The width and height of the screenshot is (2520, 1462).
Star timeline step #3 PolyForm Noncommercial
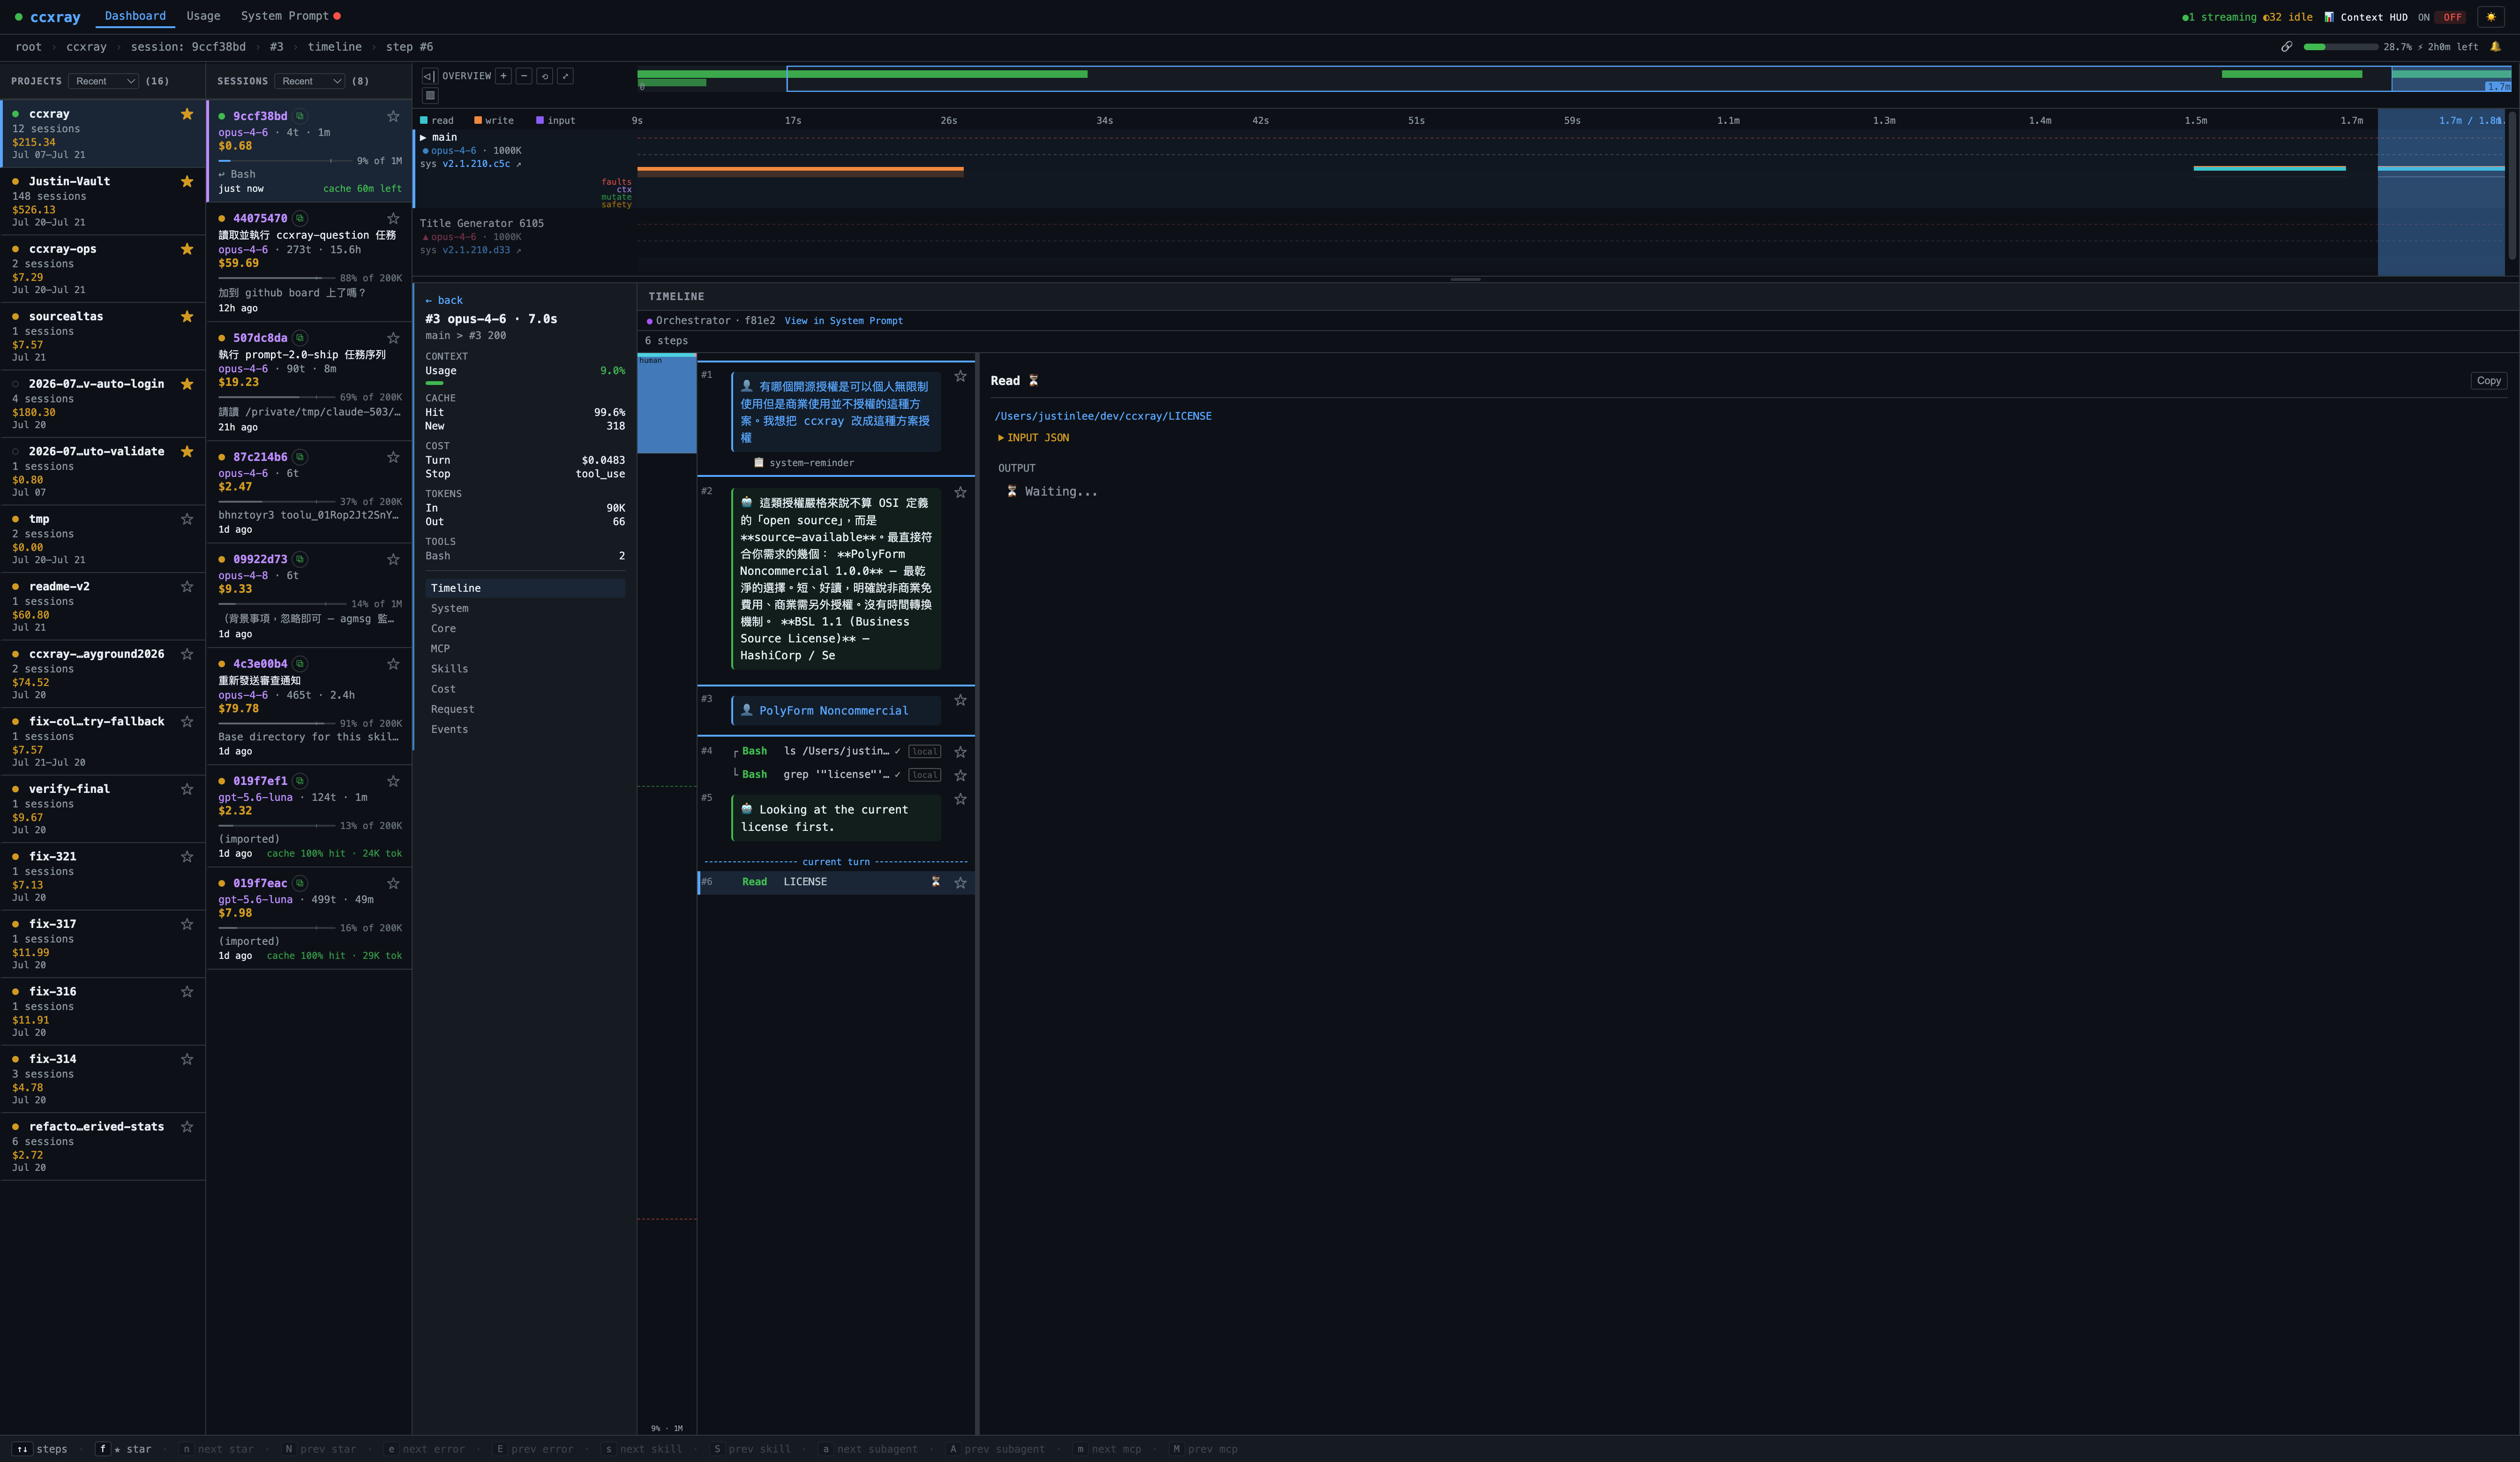click(x=960, y=700)
